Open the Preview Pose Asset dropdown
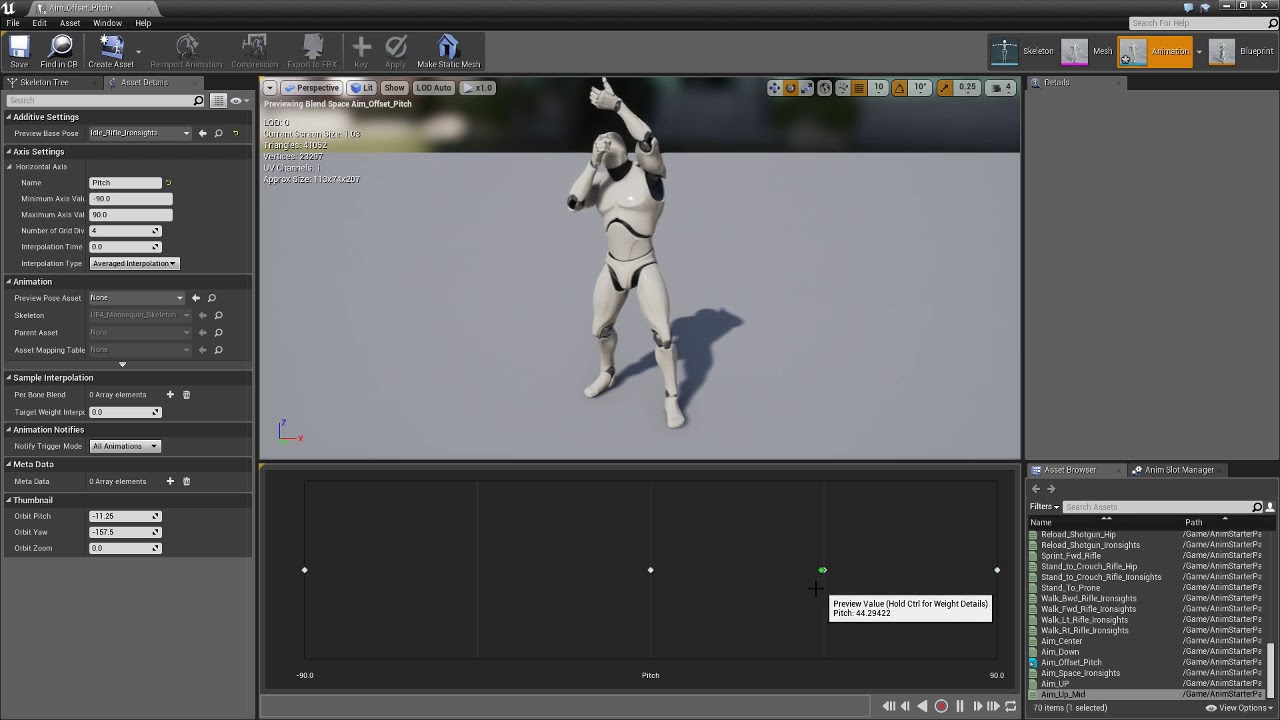1280x720 pixels. [x=137, y=298]
